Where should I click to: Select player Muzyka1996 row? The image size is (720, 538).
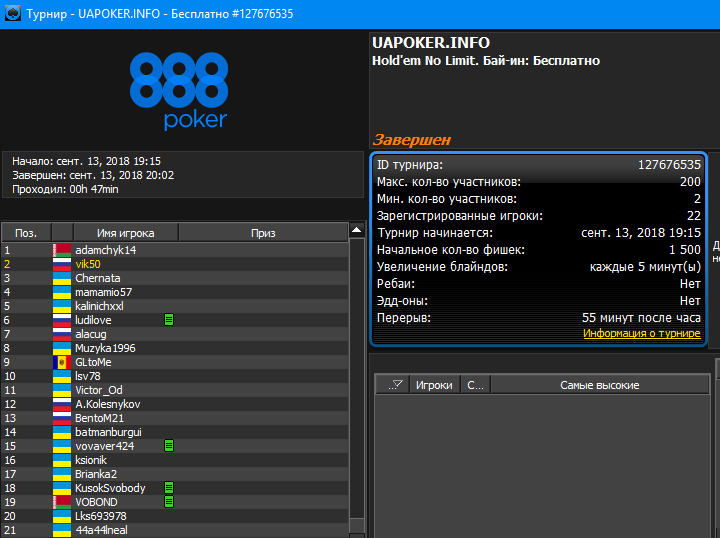[x=174, y=348]
